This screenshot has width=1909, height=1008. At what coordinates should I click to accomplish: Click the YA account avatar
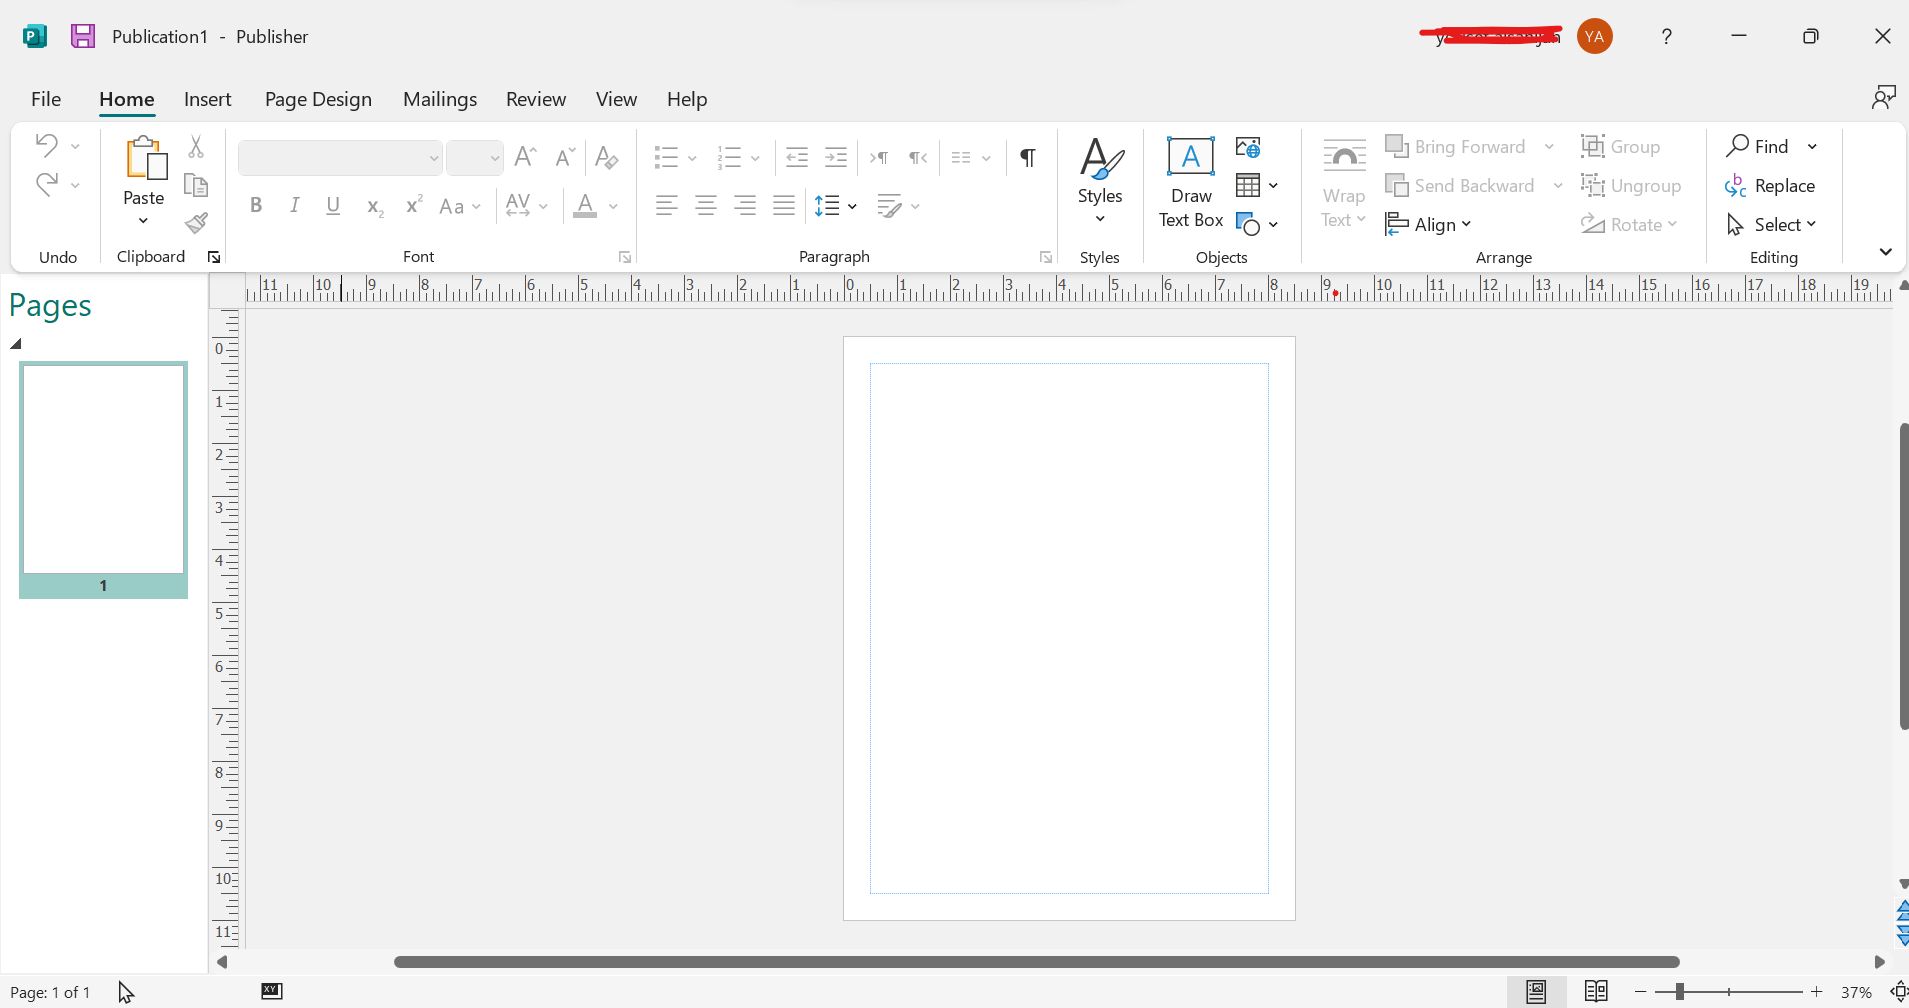pyautogui.click(x=1595, y=36)
